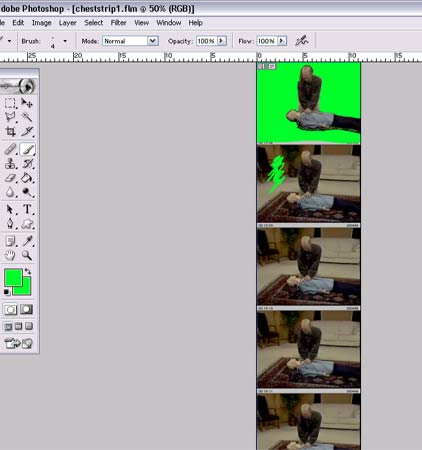Activate the Zoom tool
The width and height of the screenshot is (422, 450).
coord(27,255)
